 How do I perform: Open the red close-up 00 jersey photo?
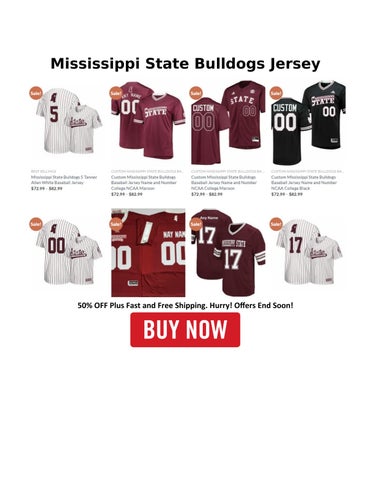point(148,253)
